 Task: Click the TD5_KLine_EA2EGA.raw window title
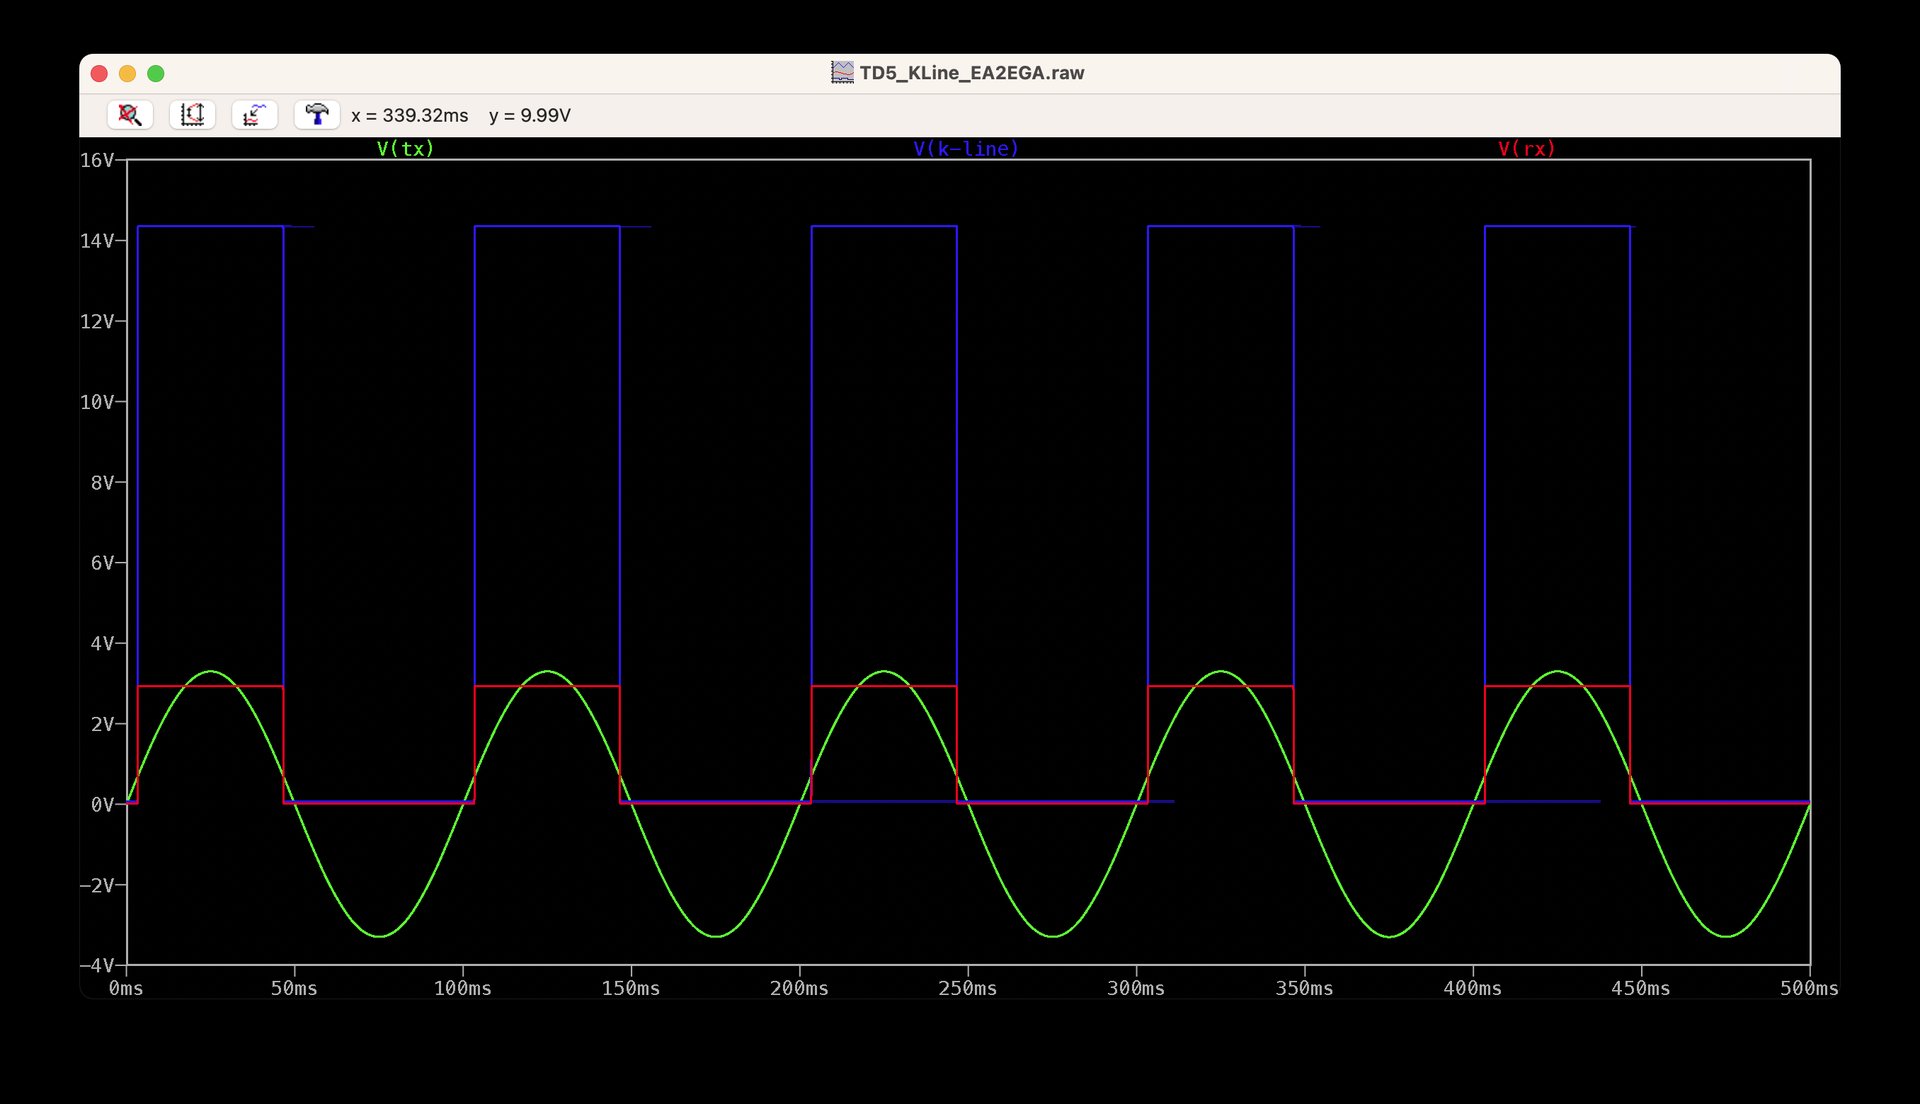(x=971, y=73)
